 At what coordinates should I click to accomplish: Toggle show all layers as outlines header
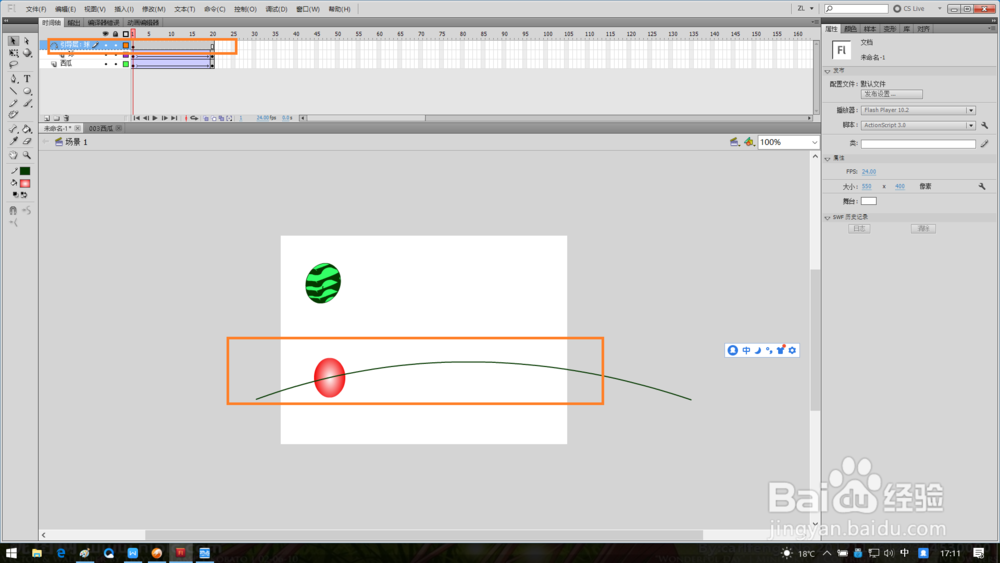[x=126, y=34]
